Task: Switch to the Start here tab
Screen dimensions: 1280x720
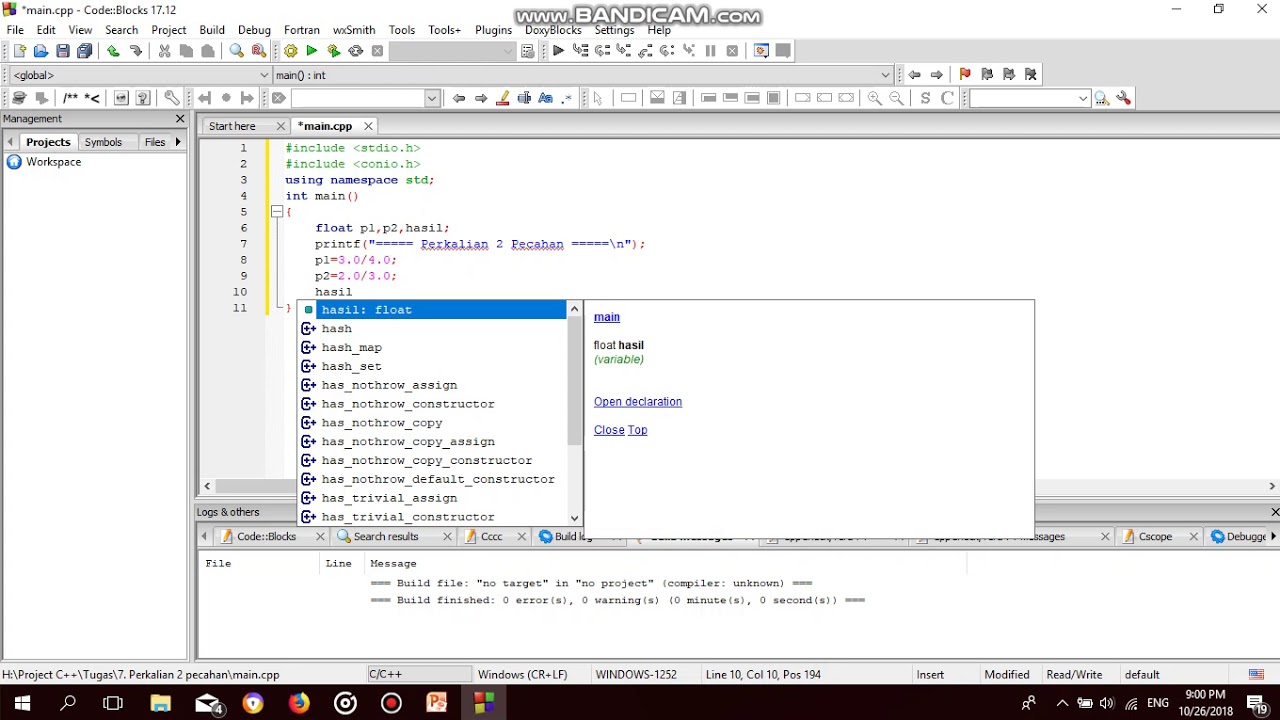Action: [x=232, y=126]
